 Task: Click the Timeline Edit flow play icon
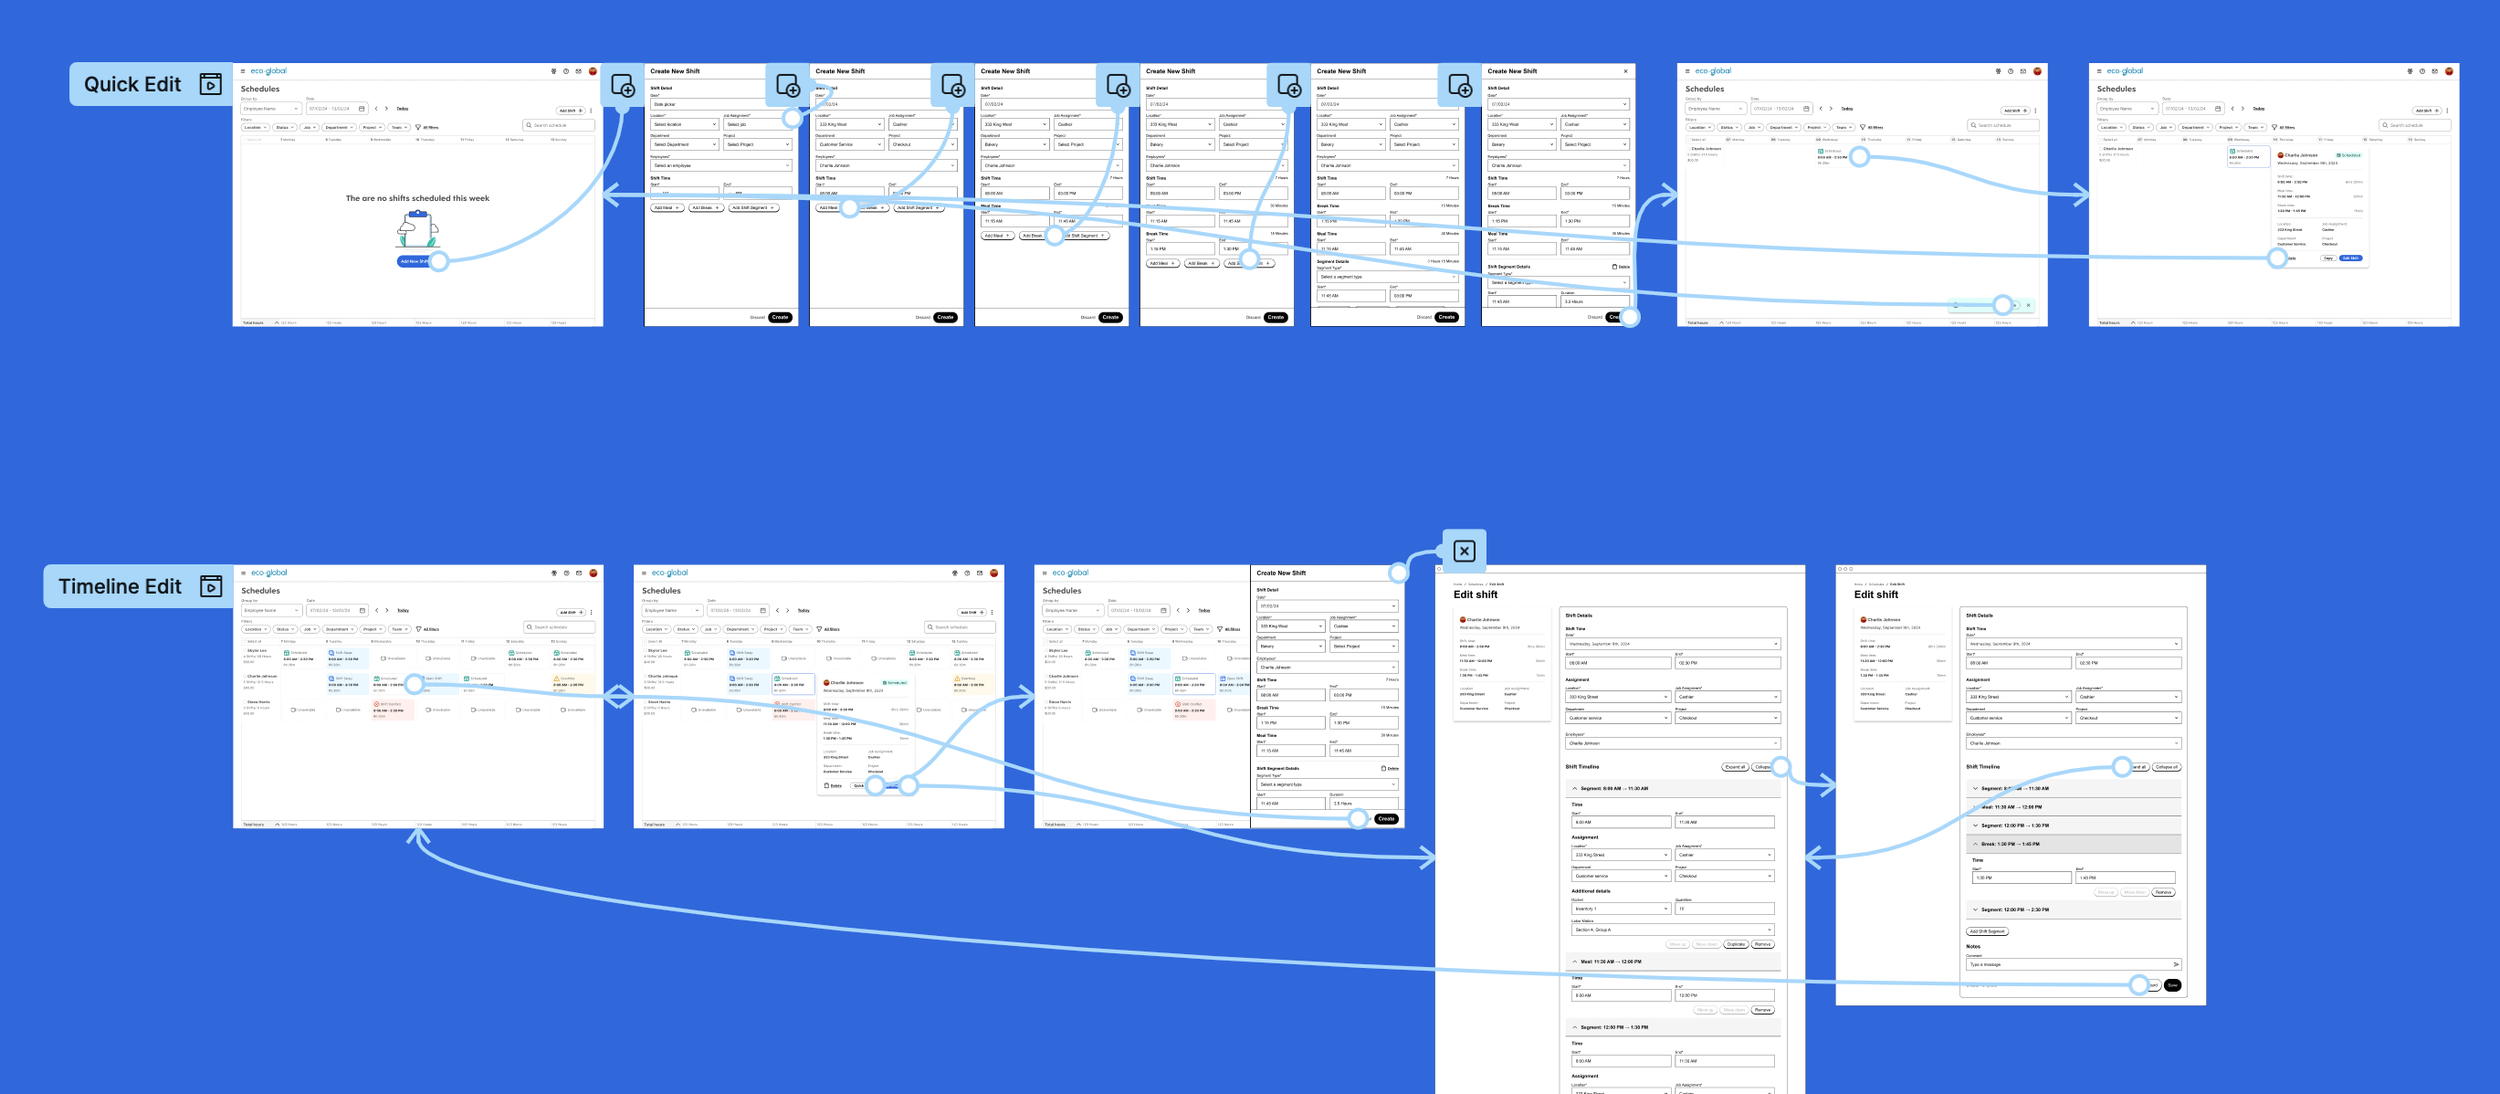pyautogui.click(x=210, y=586)
